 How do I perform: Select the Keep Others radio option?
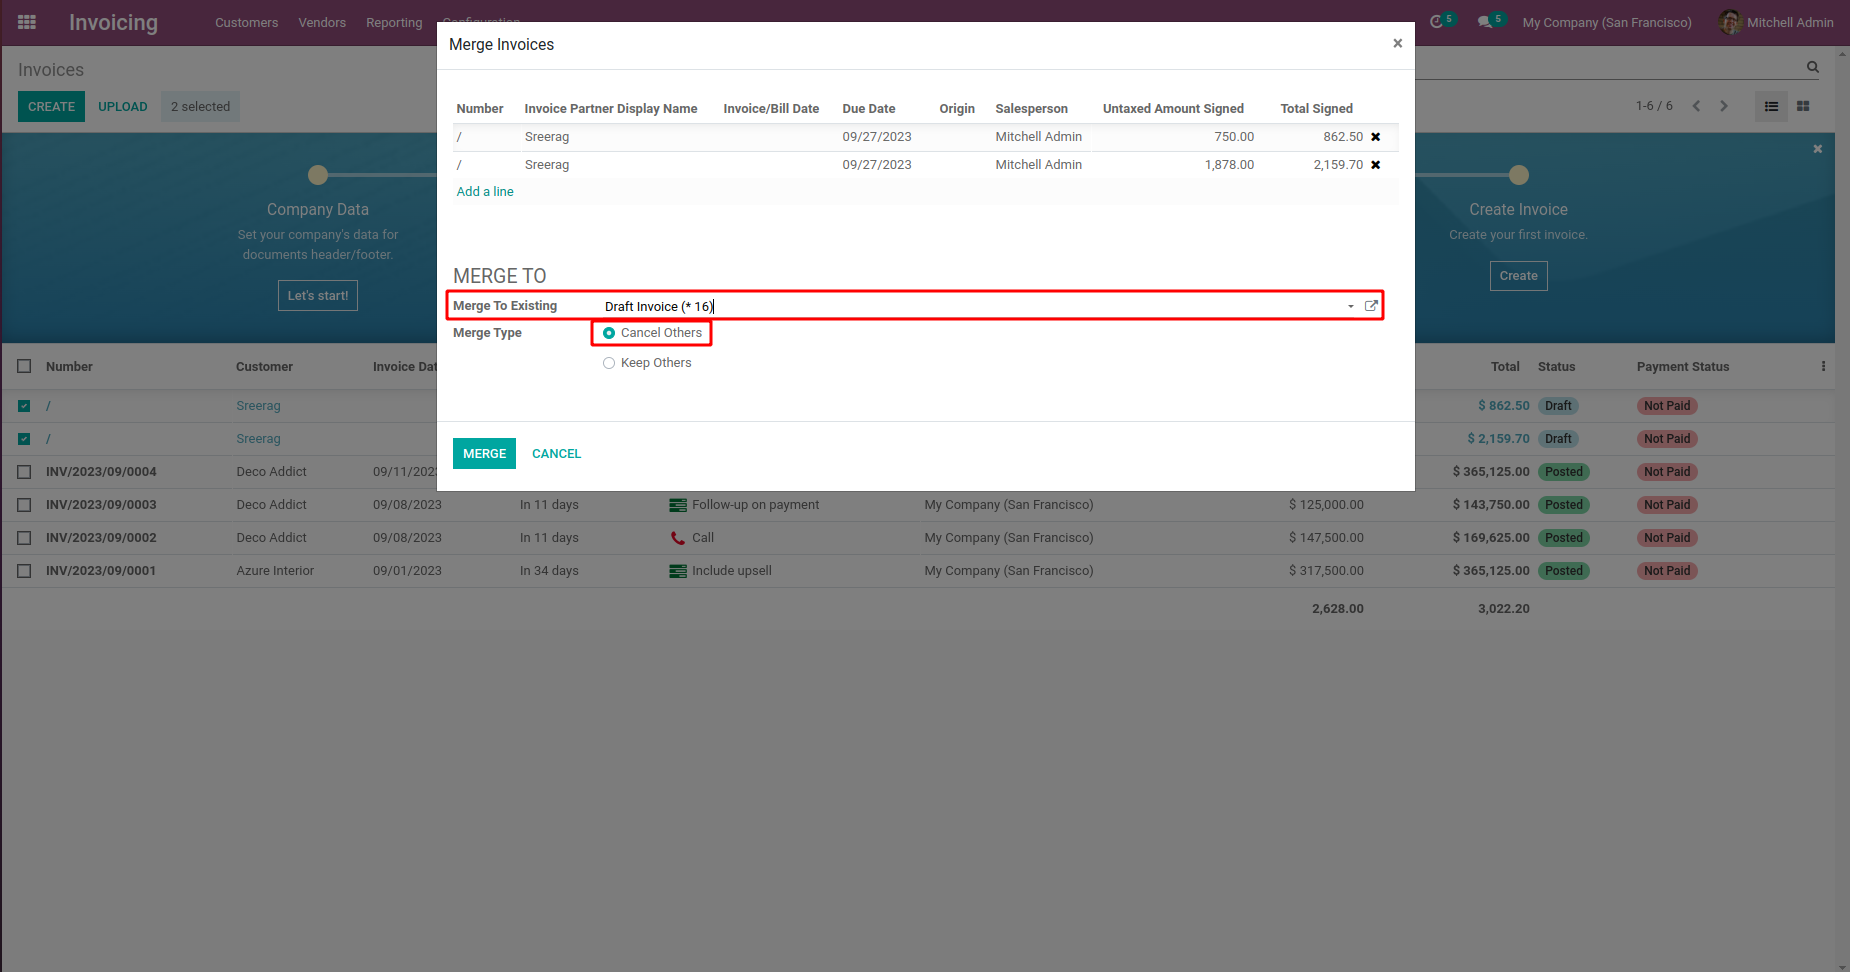tap(609, 363)
